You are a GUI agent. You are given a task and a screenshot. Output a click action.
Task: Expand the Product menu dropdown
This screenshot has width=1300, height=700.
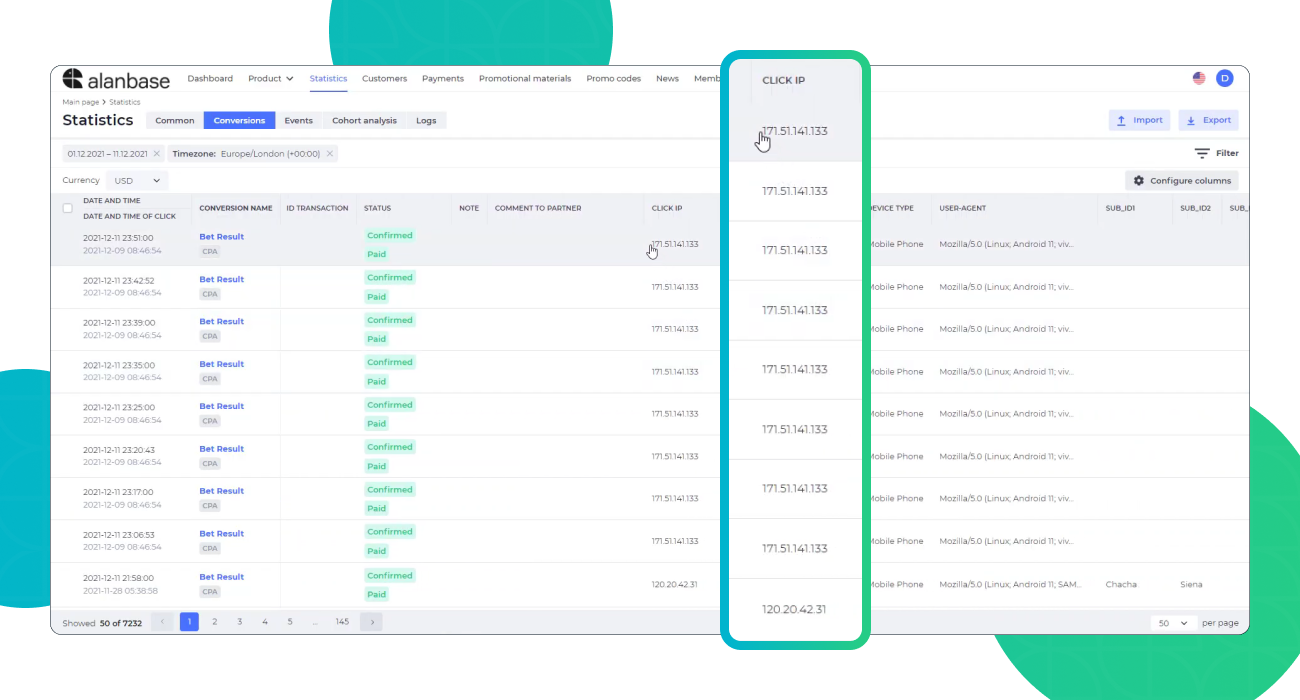point(270,79)
